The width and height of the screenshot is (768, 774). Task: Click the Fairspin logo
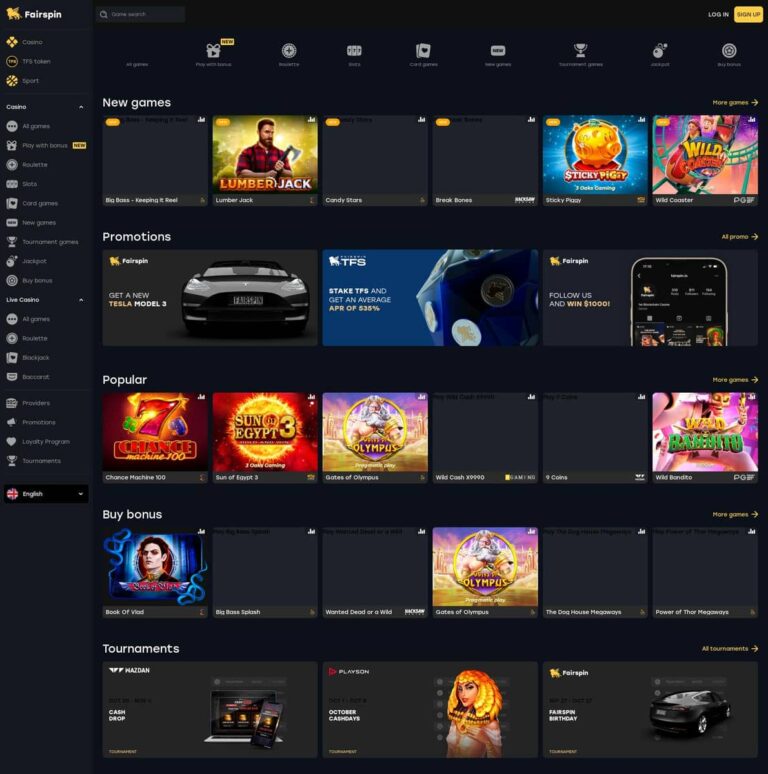(x=34, y=14)
